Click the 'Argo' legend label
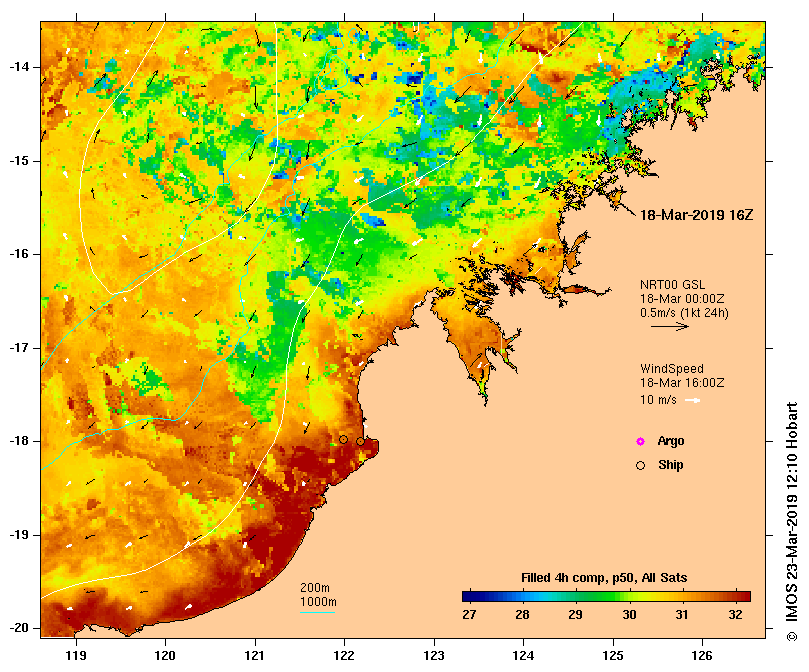Viewport: 809px width, 672px height. pyautogui.click(x=671, y=441)
